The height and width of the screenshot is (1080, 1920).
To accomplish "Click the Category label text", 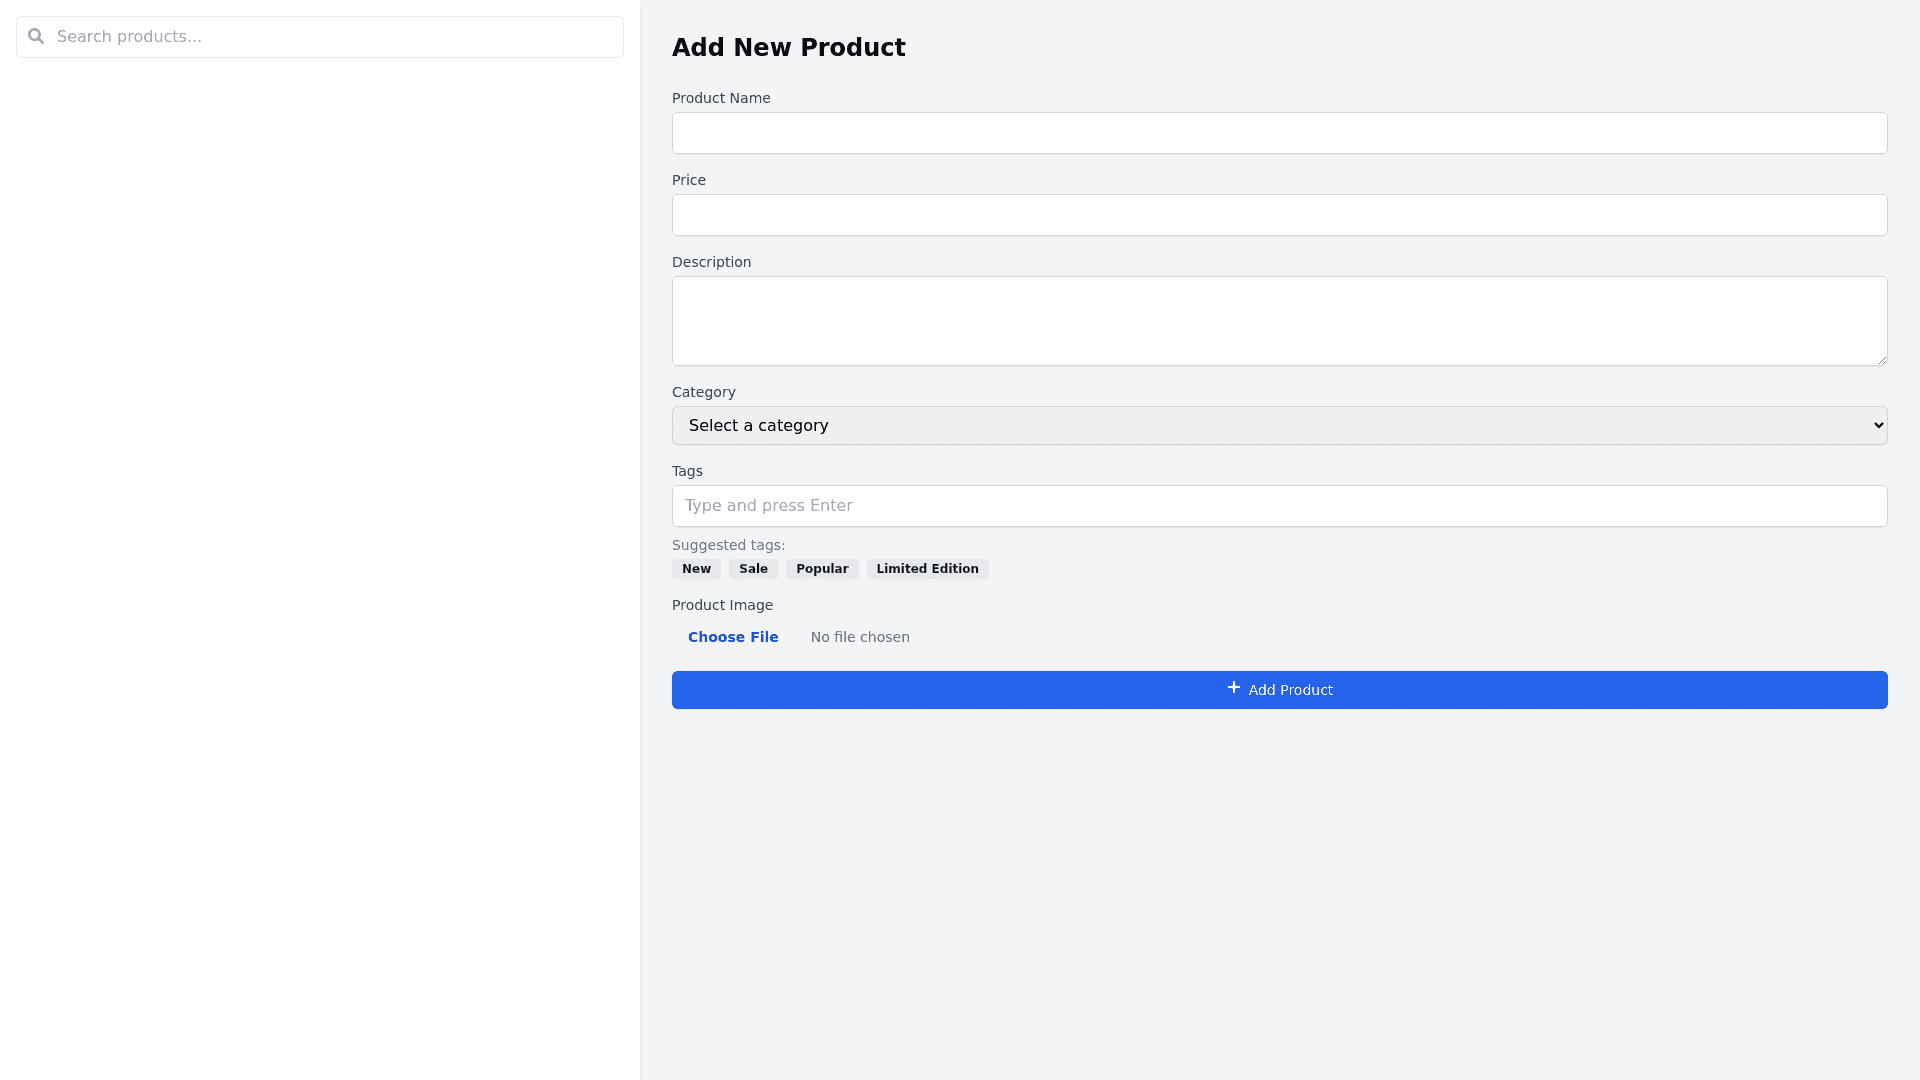I will tap(703, 392).
